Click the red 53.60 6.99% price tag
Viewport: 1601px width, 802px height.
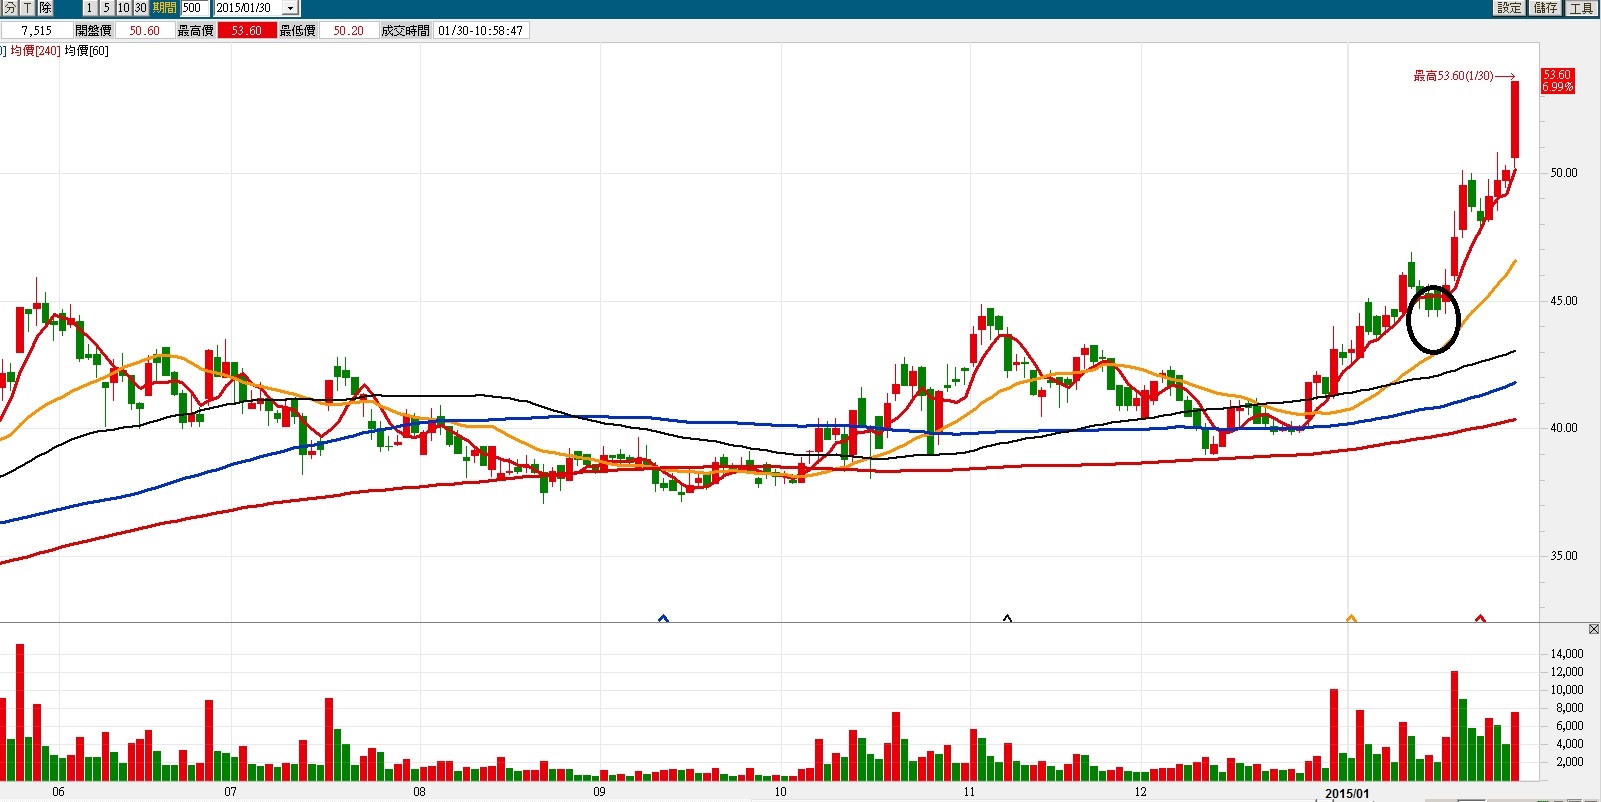pyautogui.click(x=1557, y=81)
